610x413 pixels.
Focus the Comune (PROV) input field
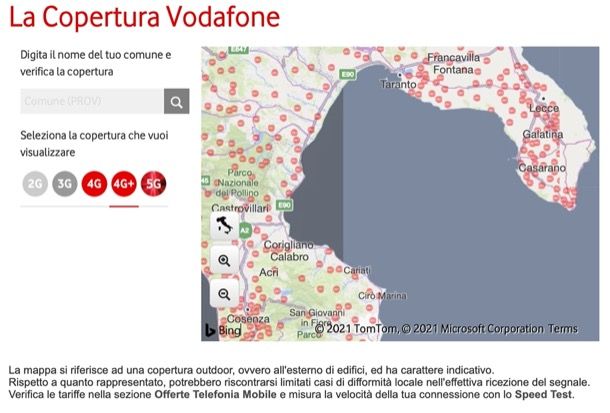click(x=92, y=102)
